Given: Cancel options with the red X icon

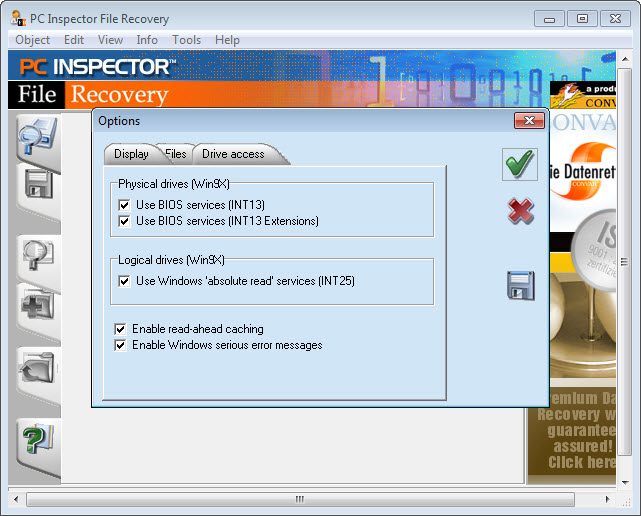Looking at the screenshot, I should [x=520, y=211].
